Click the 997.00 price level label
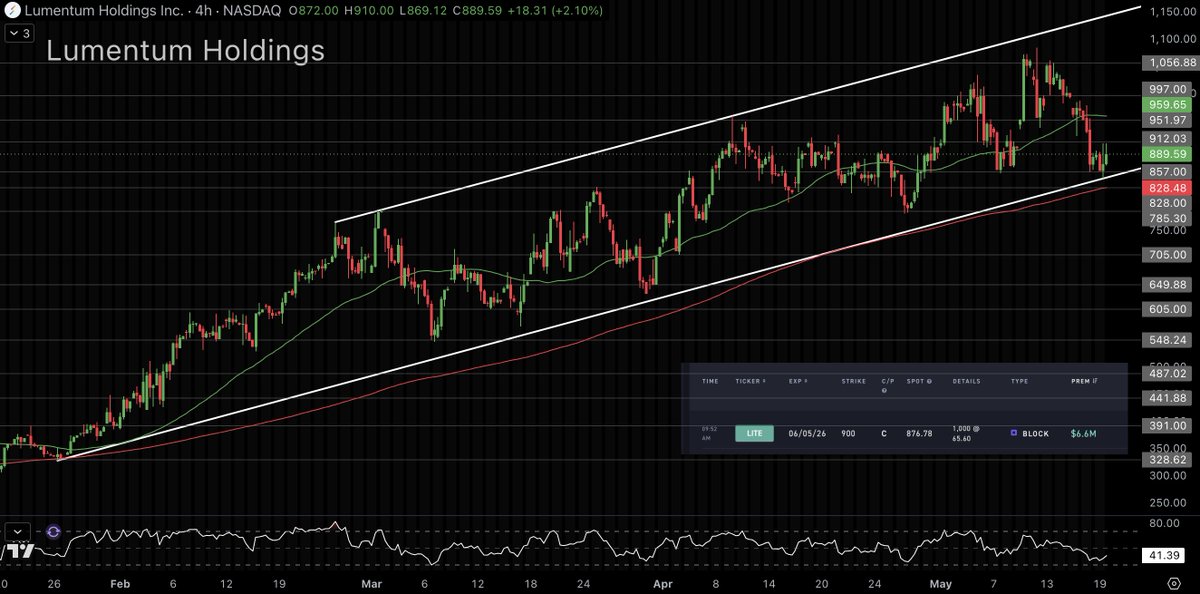Screen dimensions: 1200x594 point(1167,89)
